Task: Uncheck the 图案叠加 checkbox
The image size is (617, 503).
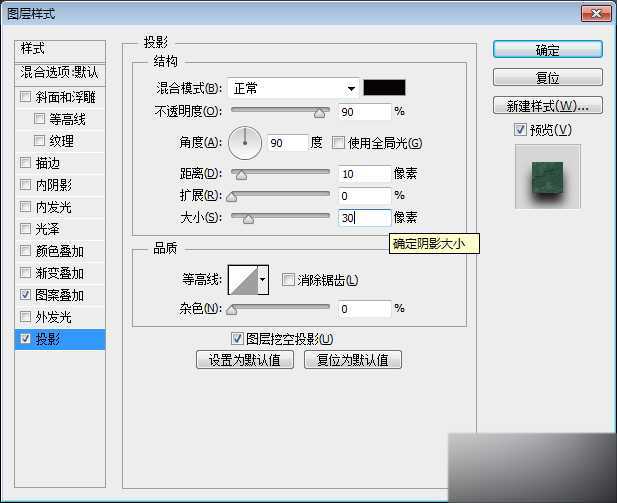Action: (25, 294)
